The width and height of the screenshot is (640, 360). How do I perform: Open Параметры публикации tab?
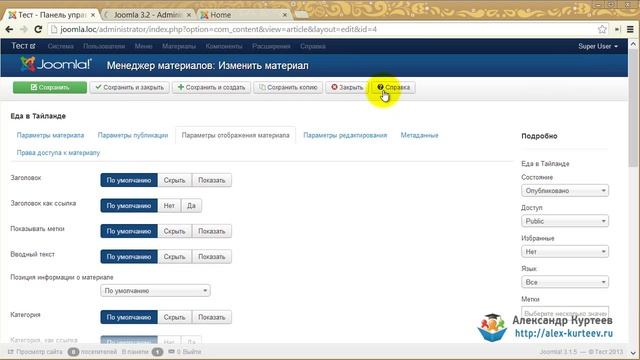[x=133, y=135]
